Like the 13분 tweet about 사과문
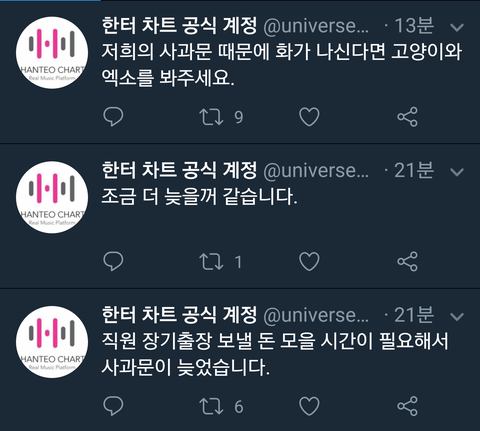 tap(309, 117)
